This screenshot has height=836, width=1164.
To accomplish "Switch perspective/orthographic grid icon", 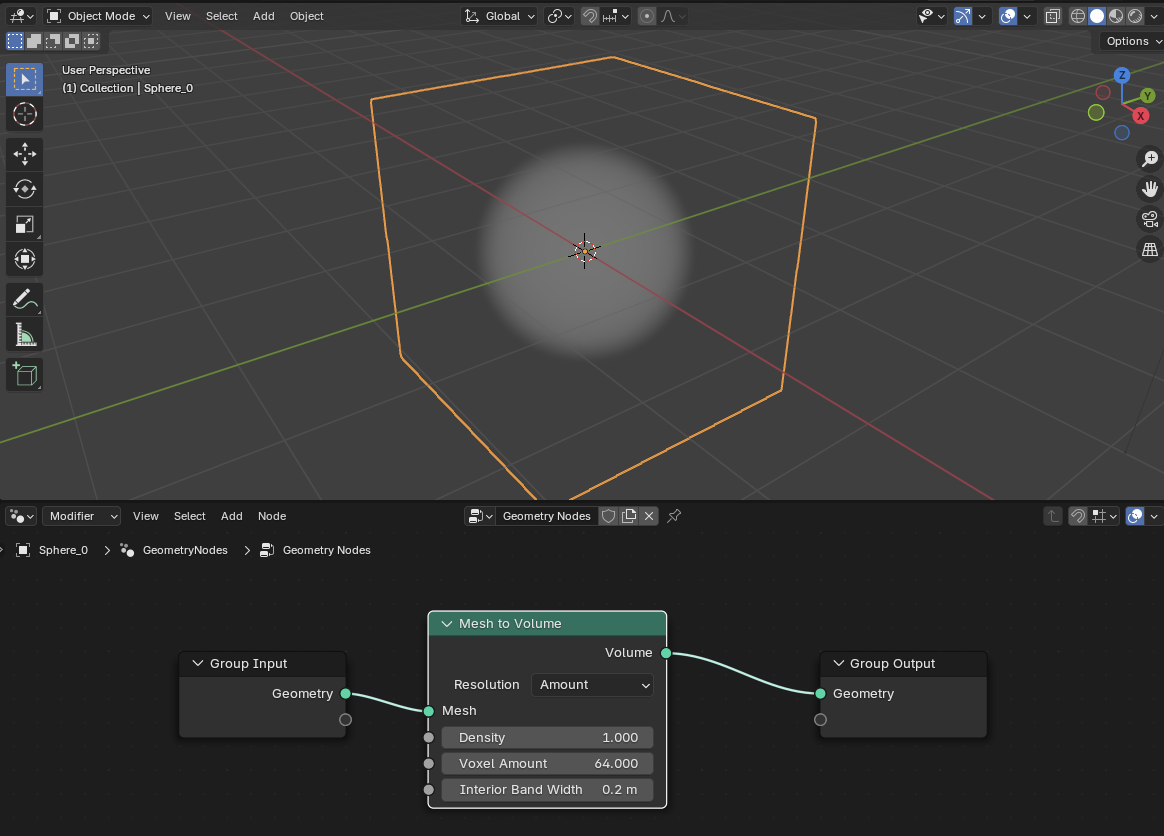I will 1150,250.
